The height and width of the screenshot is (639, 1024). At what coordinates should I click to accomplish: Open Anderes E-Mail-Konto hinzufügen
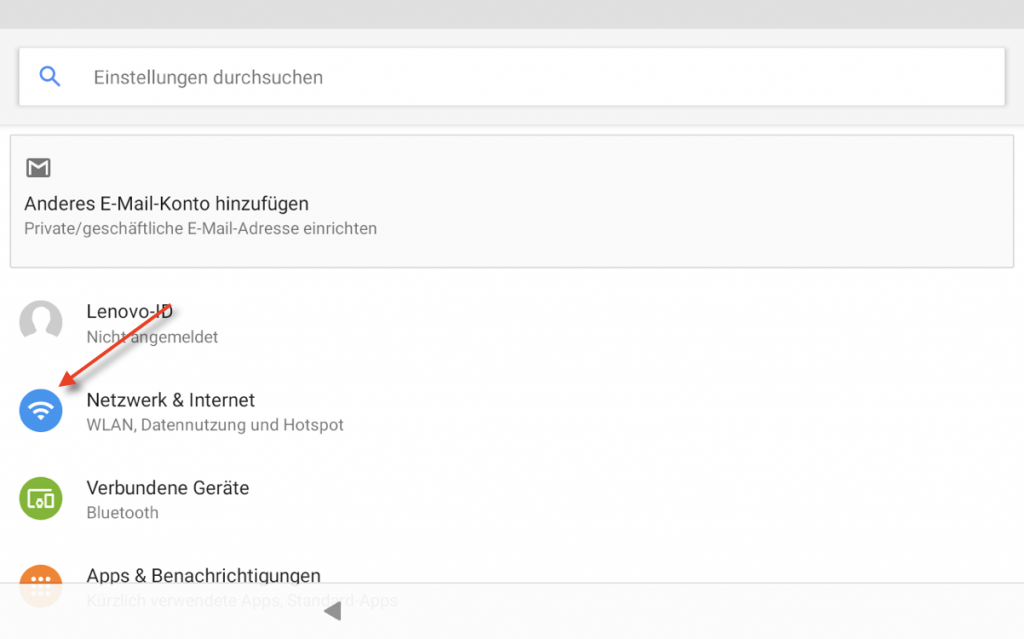pyautogui.click(x=166, y=204)
